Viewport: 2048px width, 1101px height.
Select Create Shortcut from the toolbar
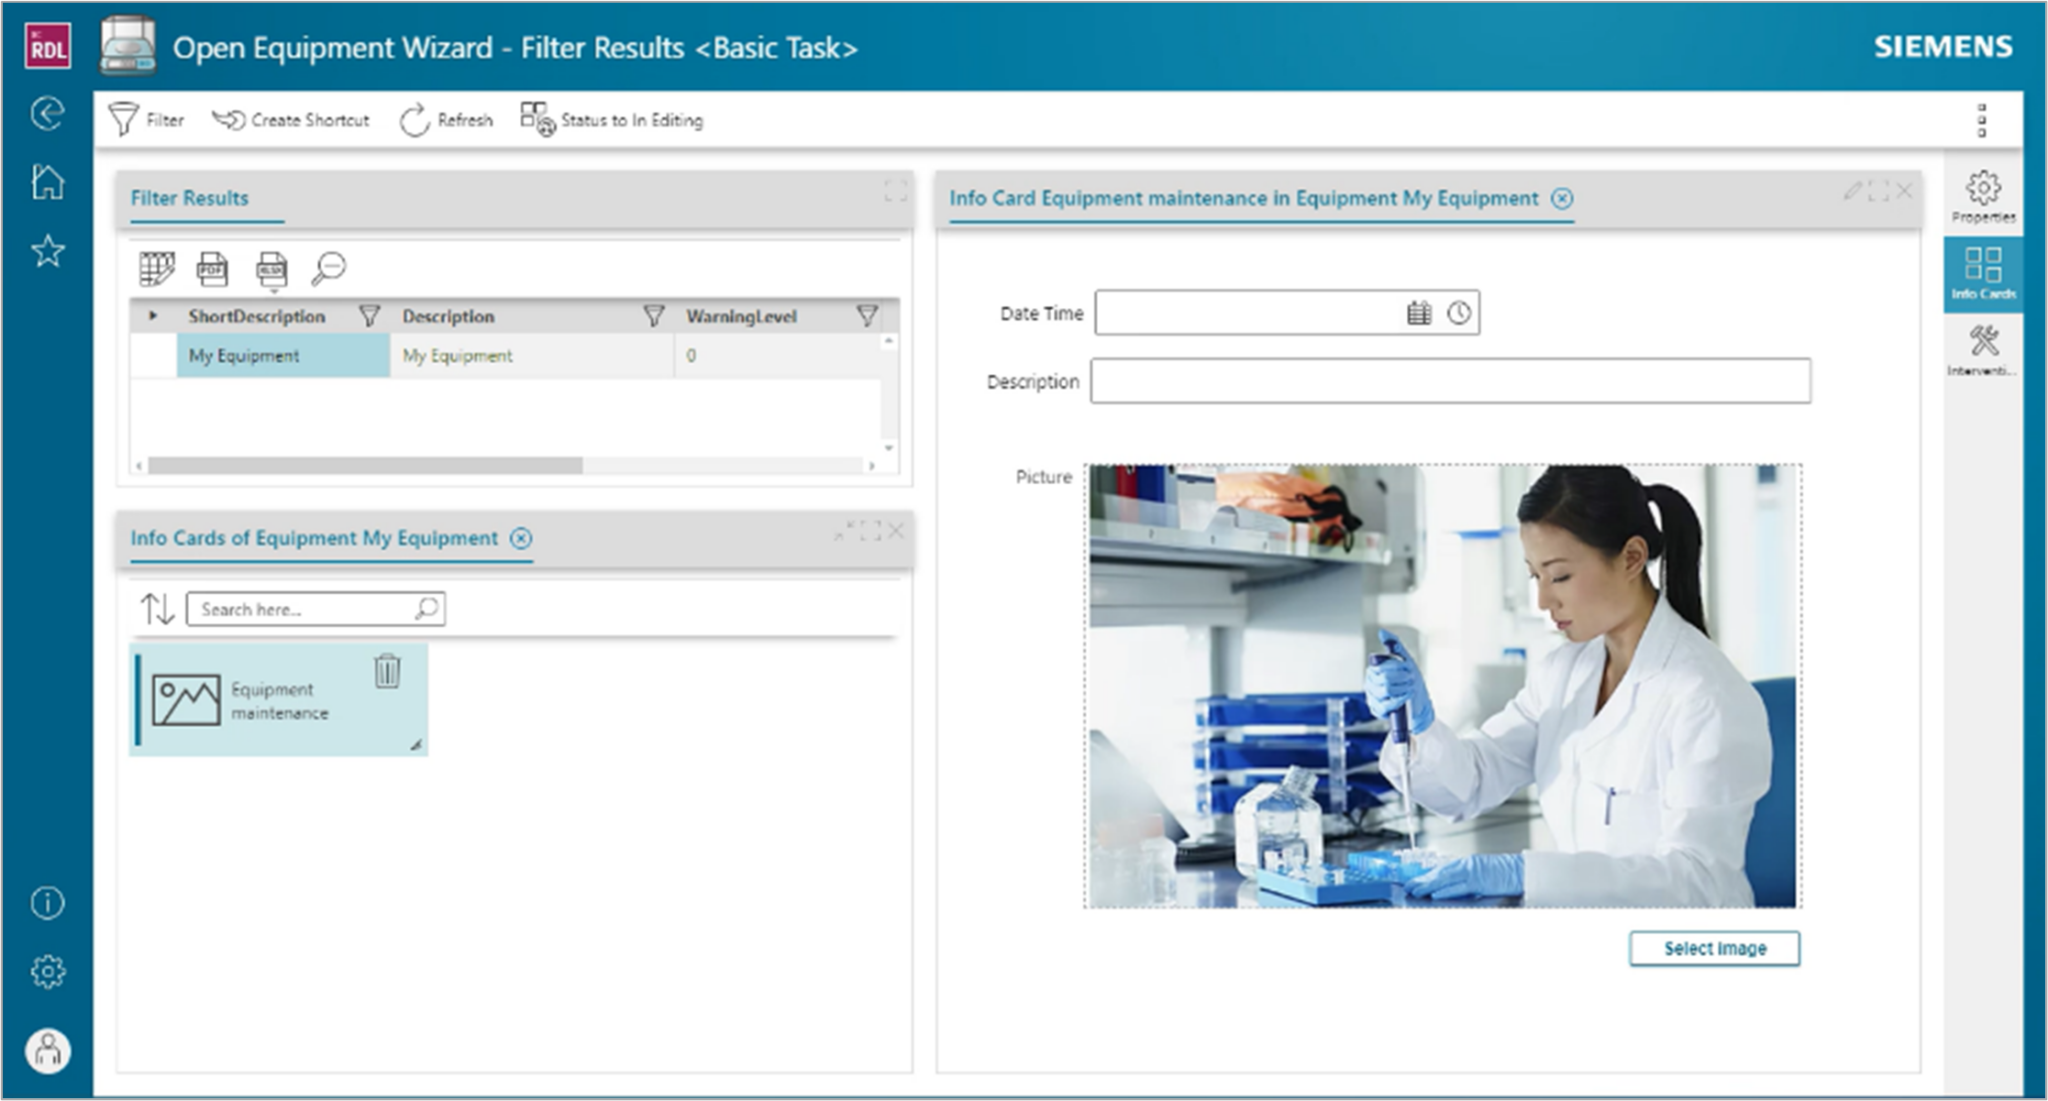[x=290, y=119]
